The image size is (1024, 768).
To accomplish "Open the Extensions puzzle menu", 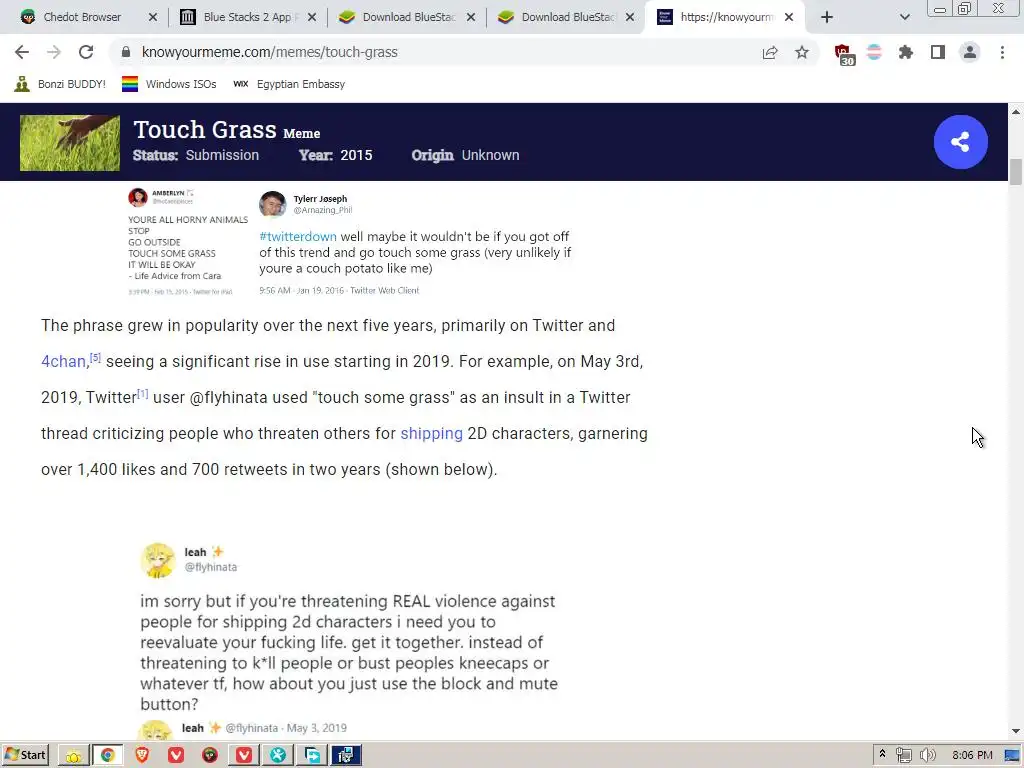I will click(906, 52).
